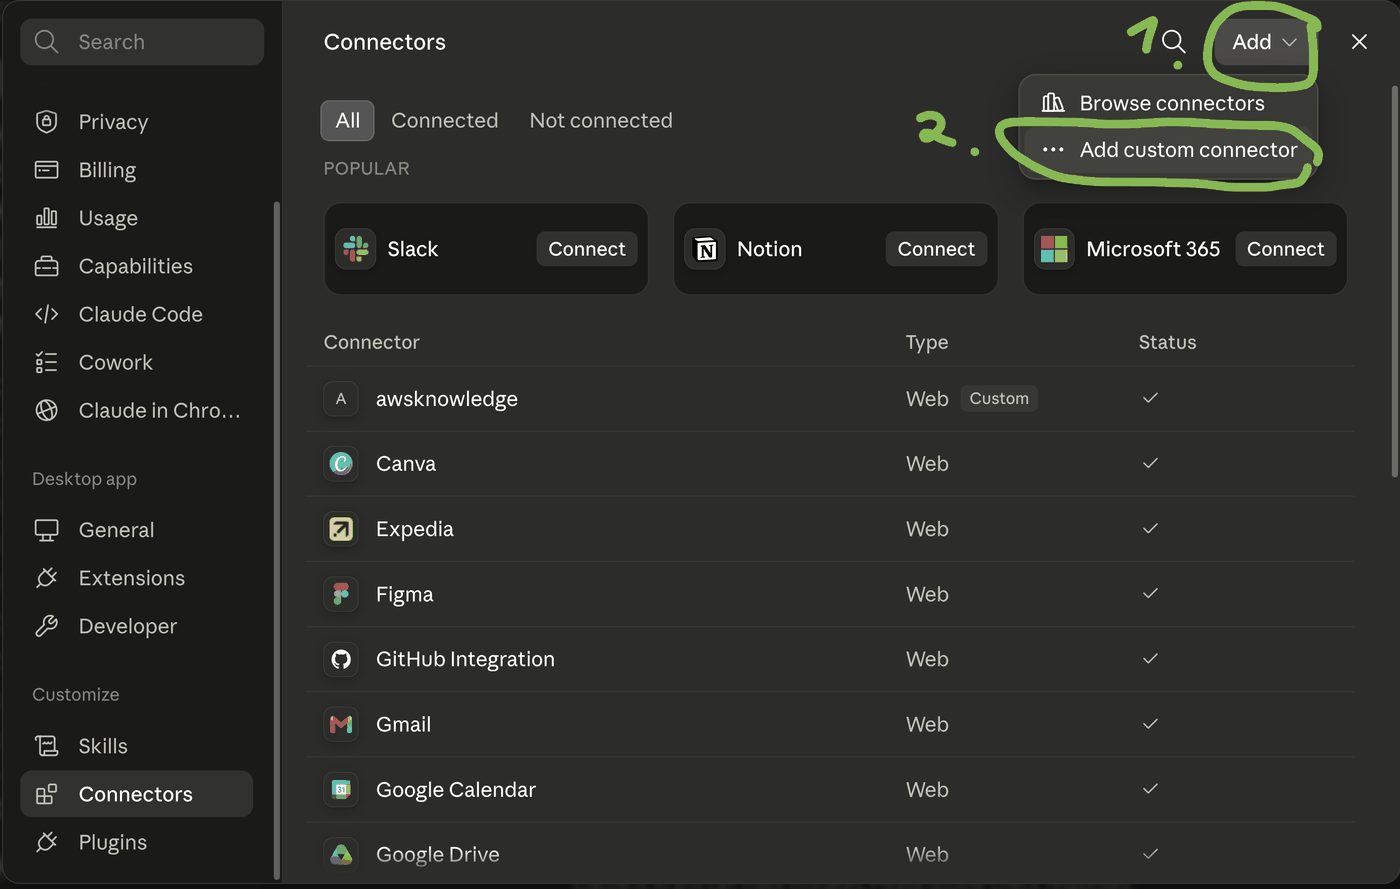Click the Billing card icon

click(46, 170)
